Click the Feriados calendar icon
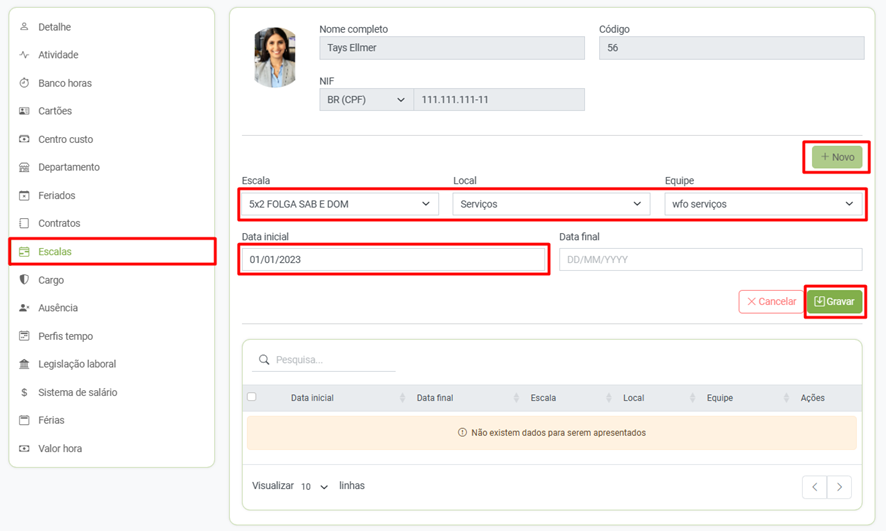Screen dimensions: 886x531 click(24, 195)
